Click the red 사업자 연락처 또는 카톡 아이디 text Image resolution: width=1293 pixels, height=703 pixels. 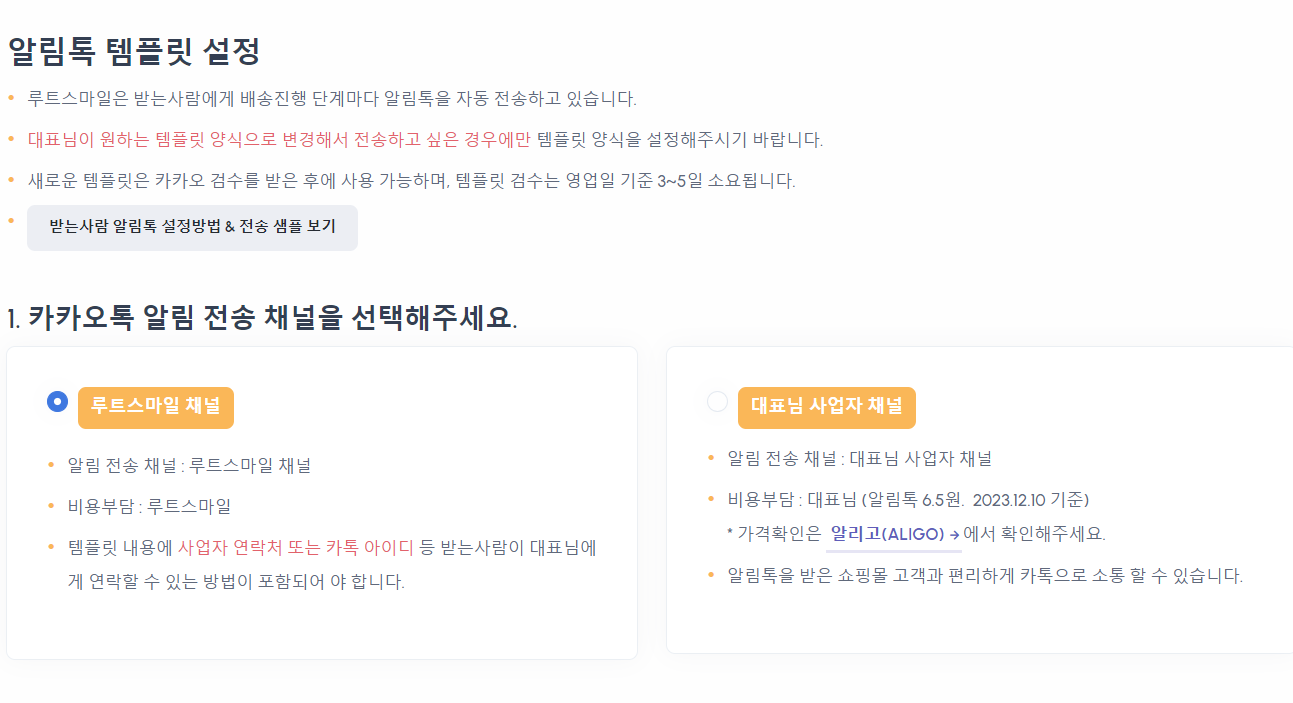pyautogui.click(x=295, y=547)
